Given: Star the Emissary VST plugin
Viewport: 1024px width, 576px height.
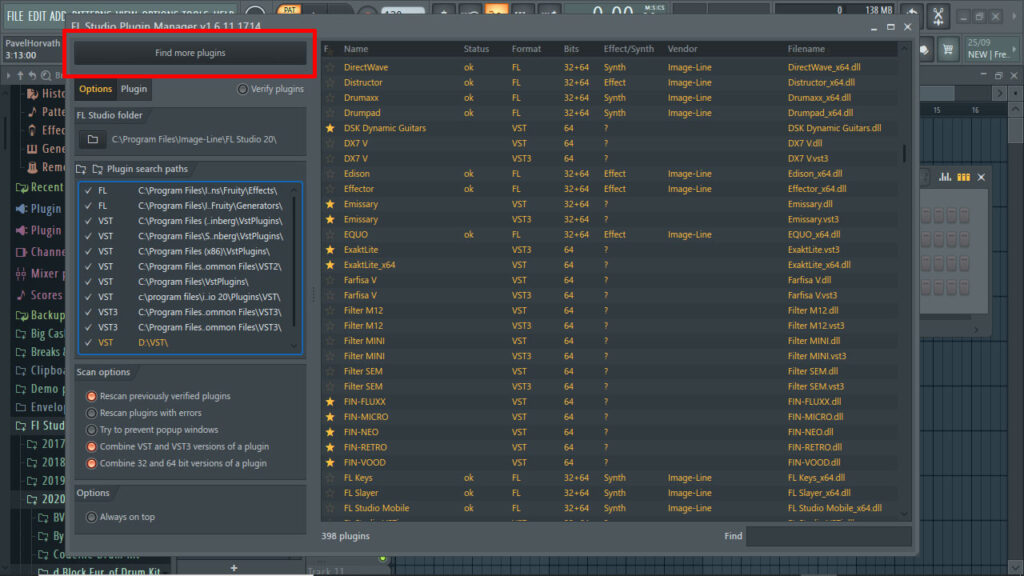Looking at the screenshot, I should point(331,203).
